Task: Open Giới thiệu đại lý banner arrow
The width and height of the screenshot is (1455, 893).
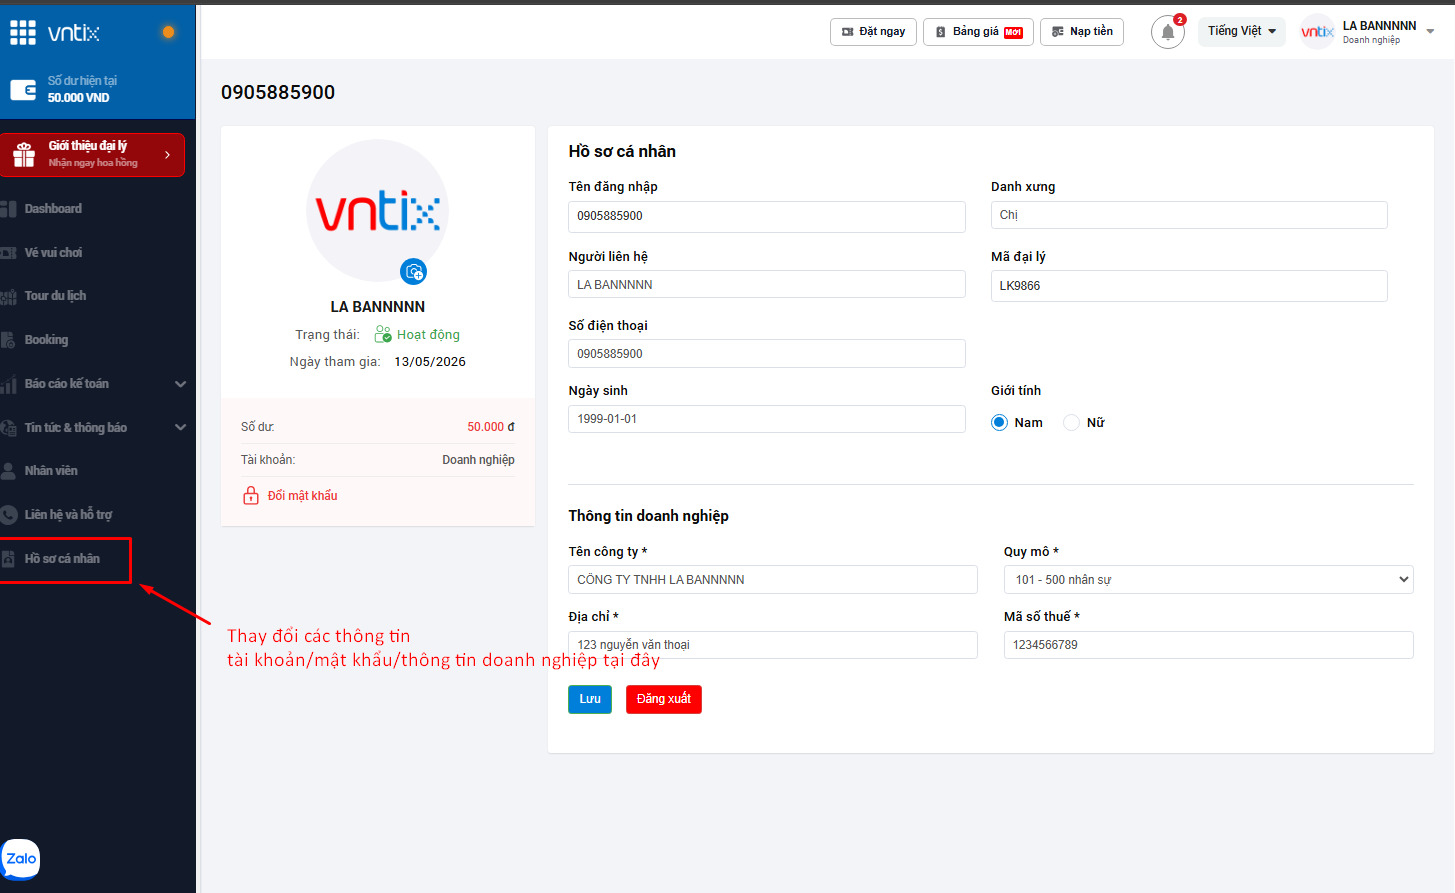Action: click(x=167, y=155)
